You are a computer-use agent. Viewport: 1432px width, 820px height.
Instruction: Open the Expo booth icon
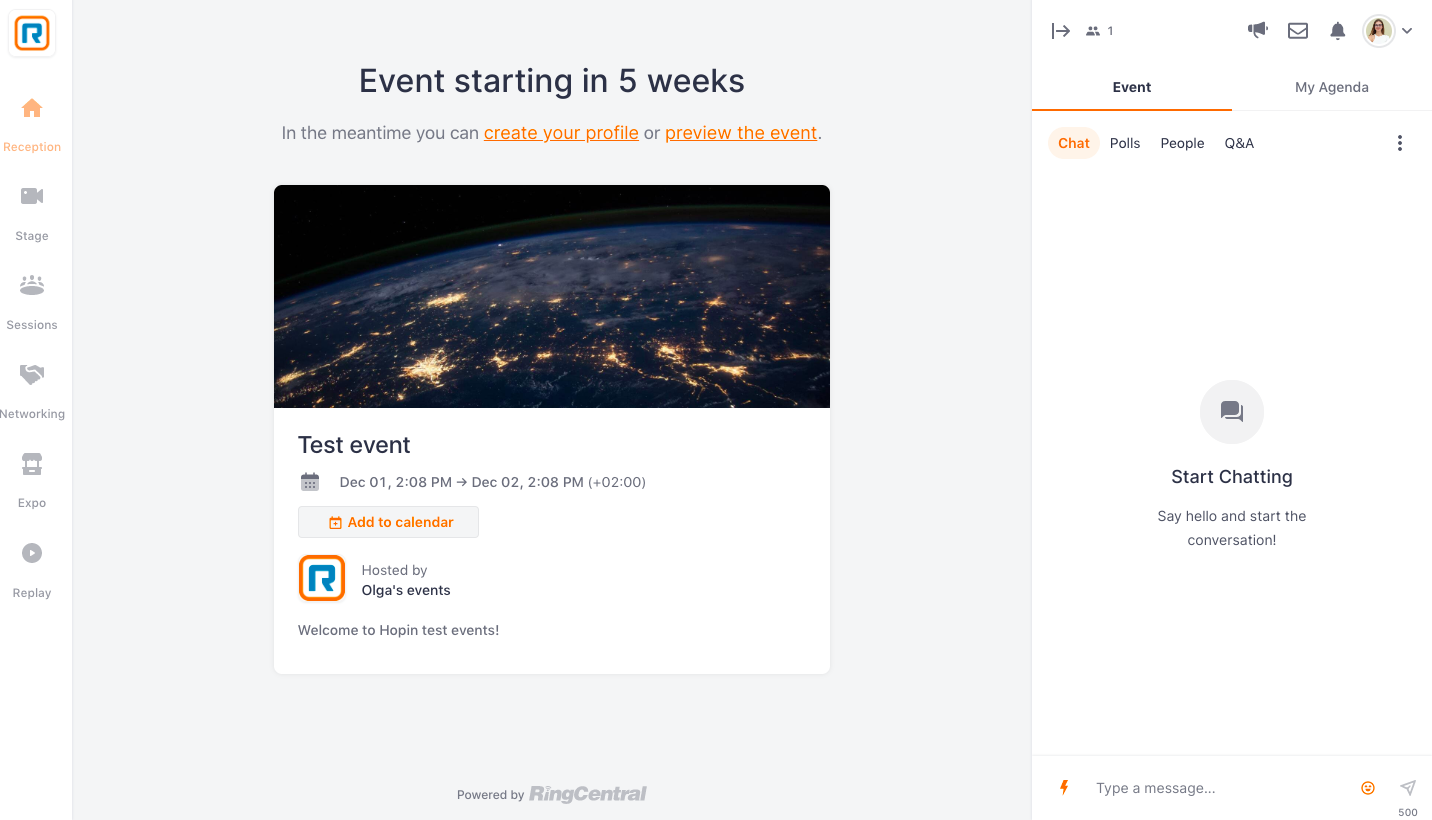32,464
